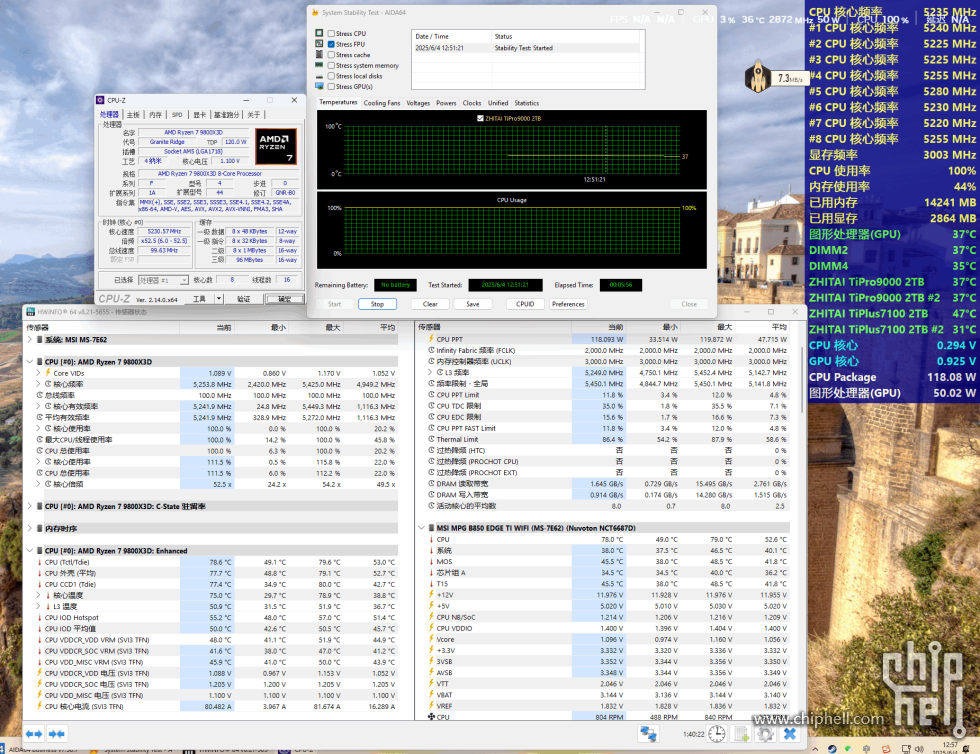Click HWiNFO blue X close-sensors icon
Screen dimensions: 980x754
click(x=789, y=734)
